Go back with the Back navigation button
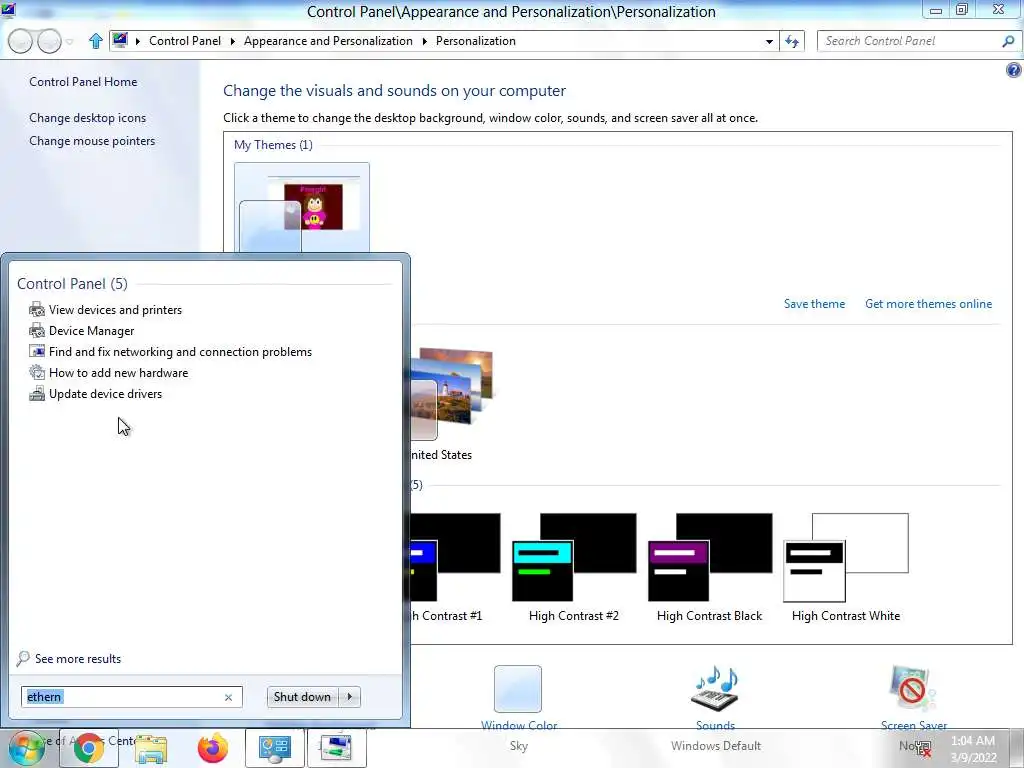The image size is (1024, 768). 20,41
